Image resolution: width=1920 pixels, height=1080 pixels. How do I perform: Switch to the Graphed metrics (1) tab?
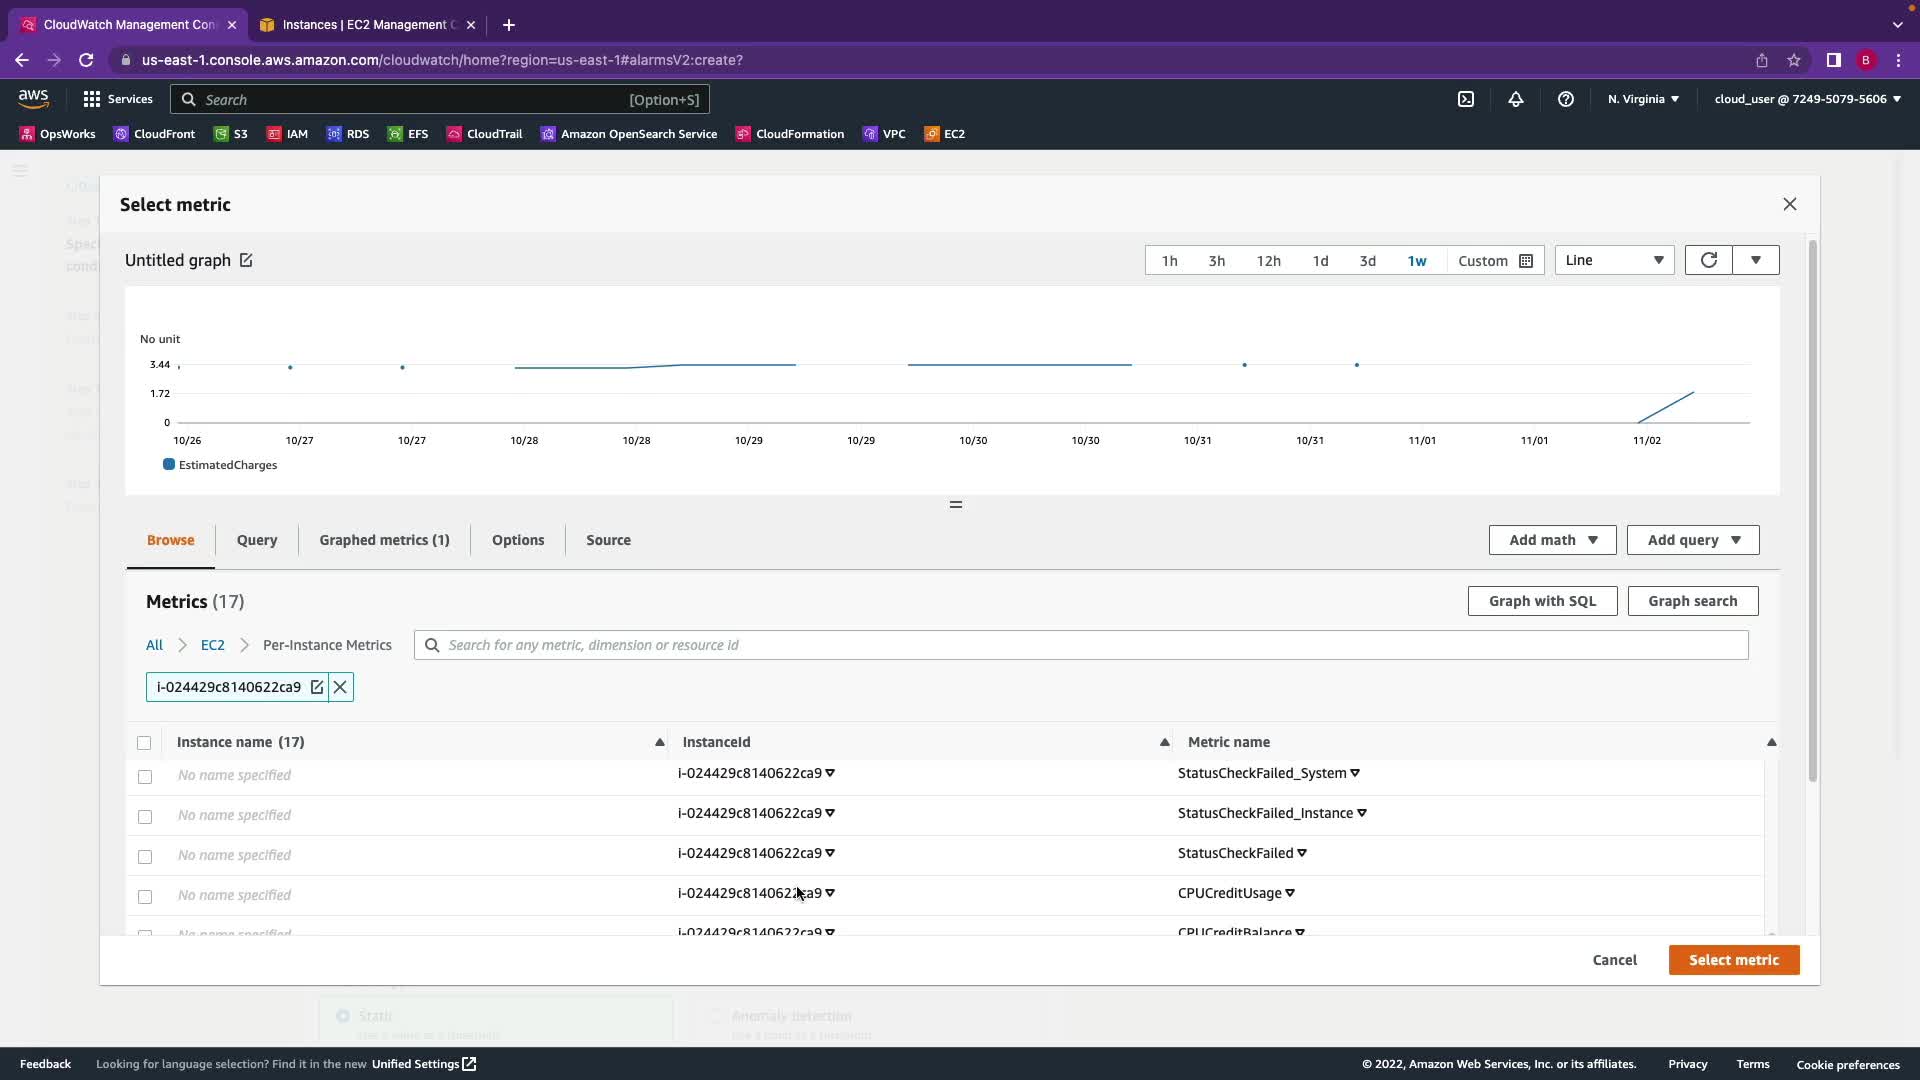(x=384, y=540)
